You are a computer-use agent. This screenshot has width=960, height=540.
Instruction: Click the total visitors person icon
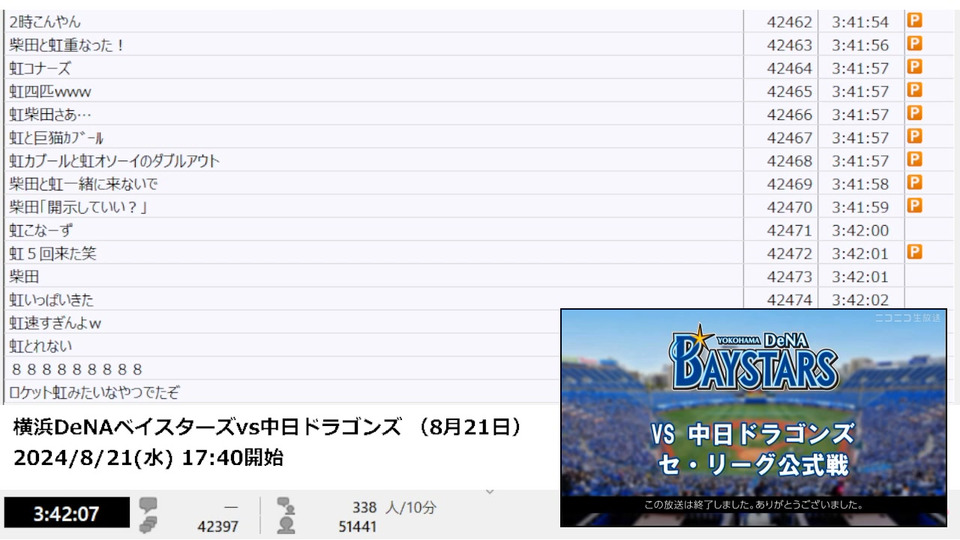click(286, 525)
